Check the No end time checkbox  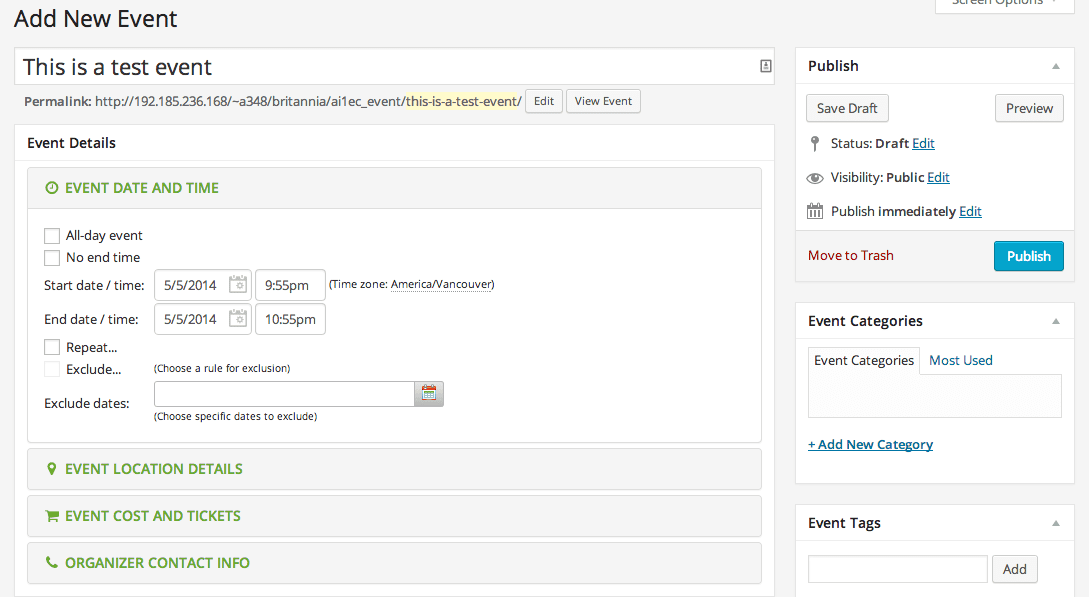[x=52, y=258]
